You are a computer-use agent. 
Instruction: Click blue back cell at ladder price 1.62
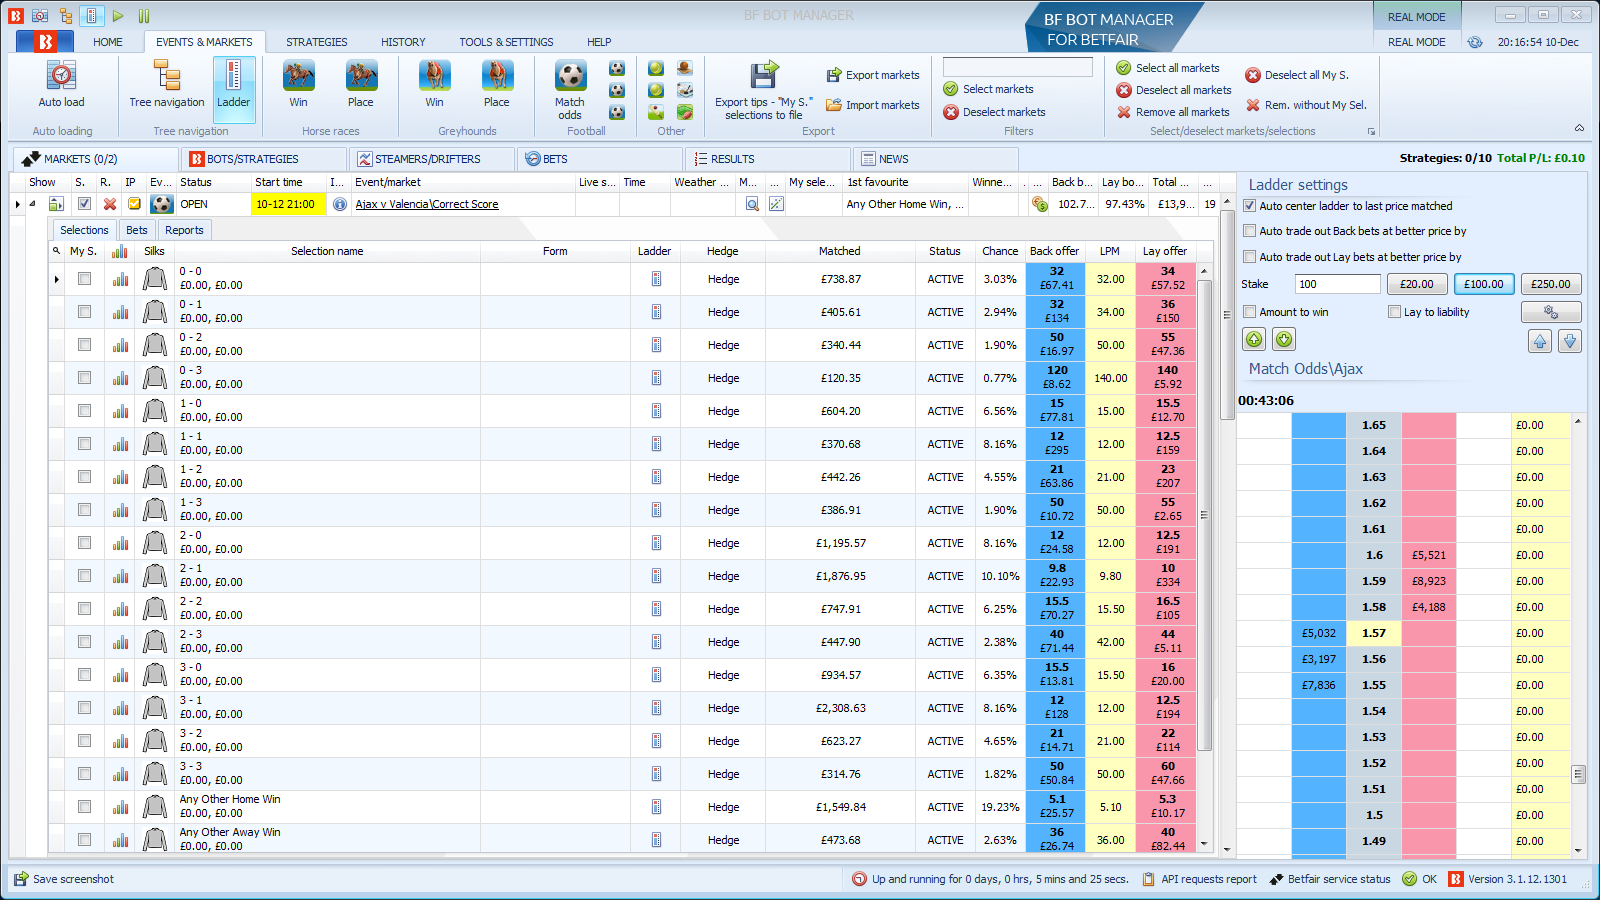1319,503
